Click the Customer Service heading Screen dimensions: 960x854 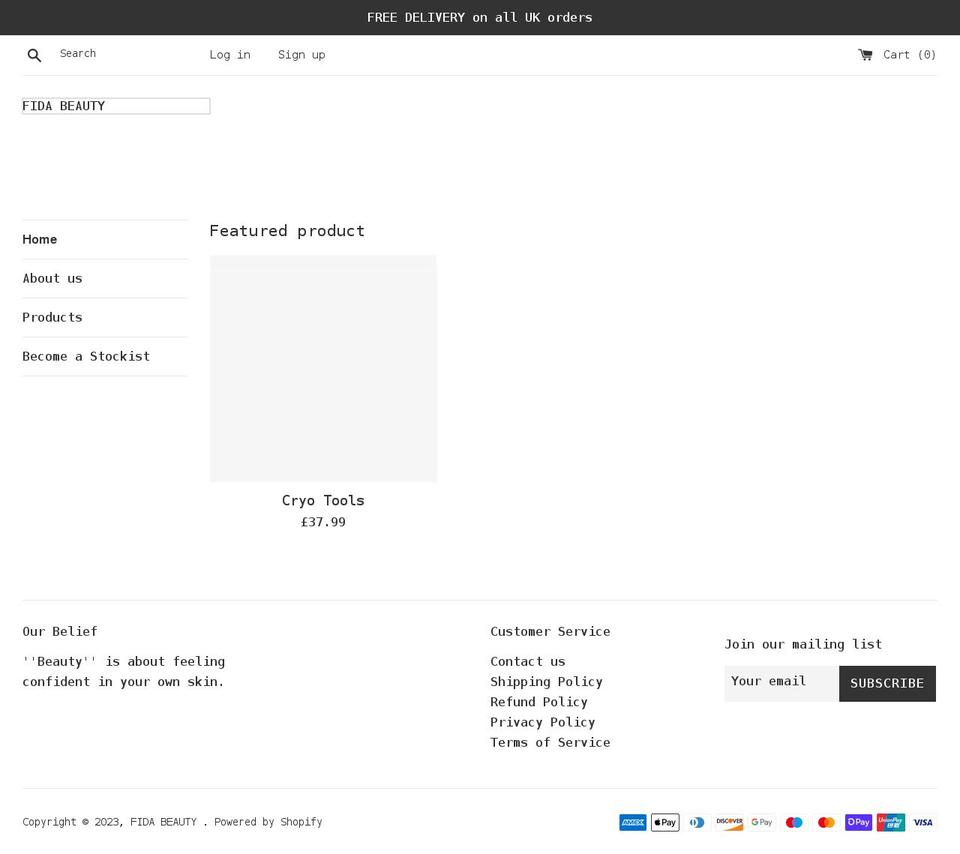(x=550, y=631)
